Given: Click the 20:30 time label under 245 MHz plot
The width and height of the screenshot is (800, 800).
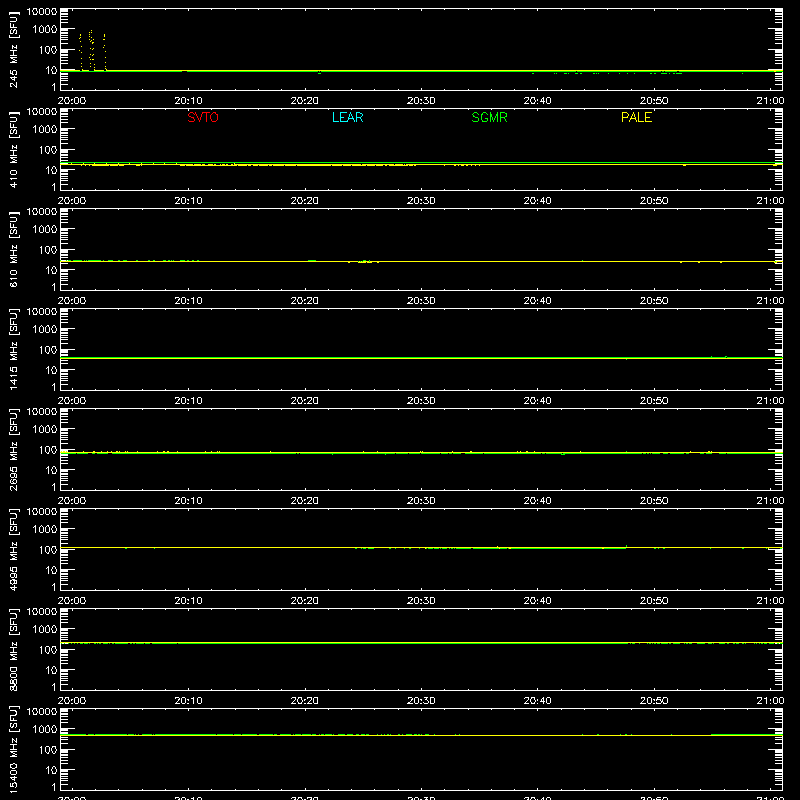Looking at the screenshot, I should (421, 101).
